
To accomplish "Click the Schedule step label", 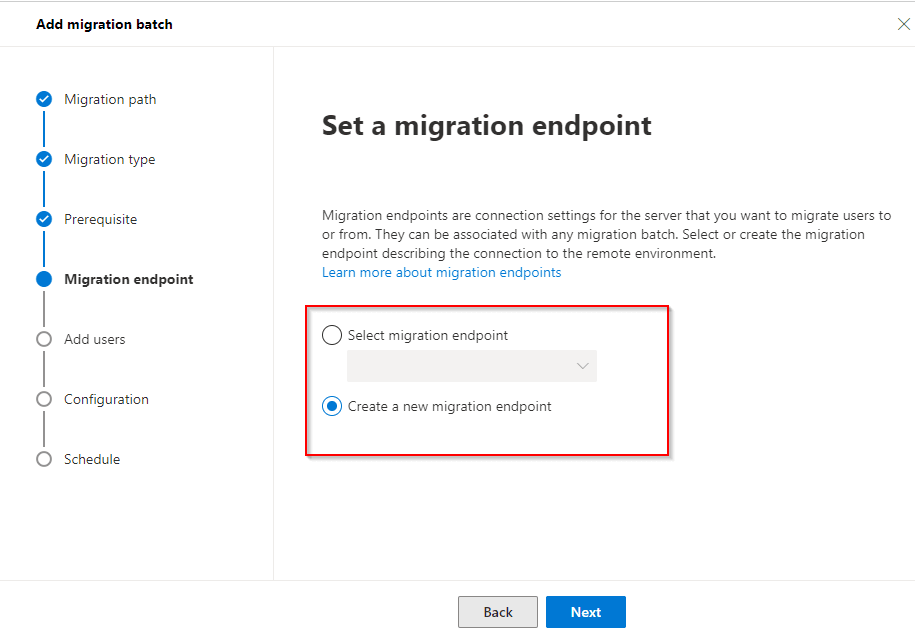I will coord(91,459).
